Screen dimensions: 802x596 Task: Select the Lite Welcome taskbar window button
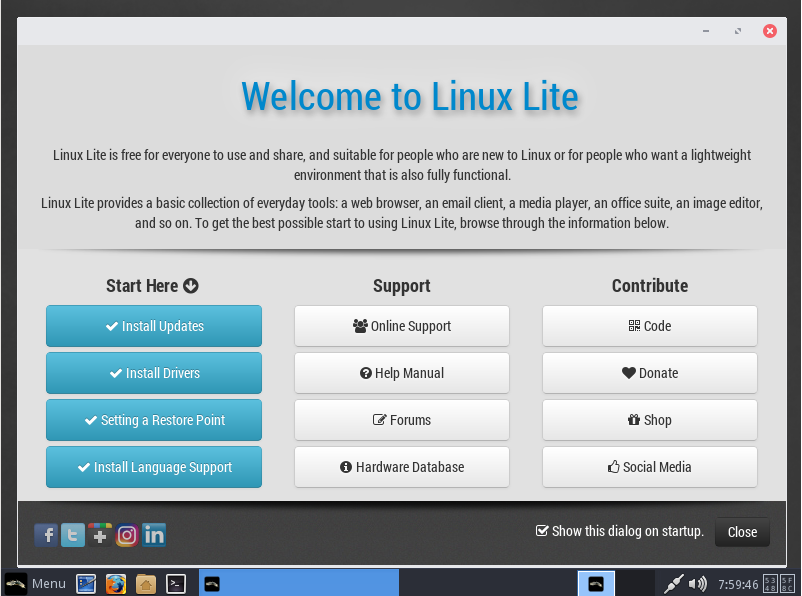click(299, 584)
